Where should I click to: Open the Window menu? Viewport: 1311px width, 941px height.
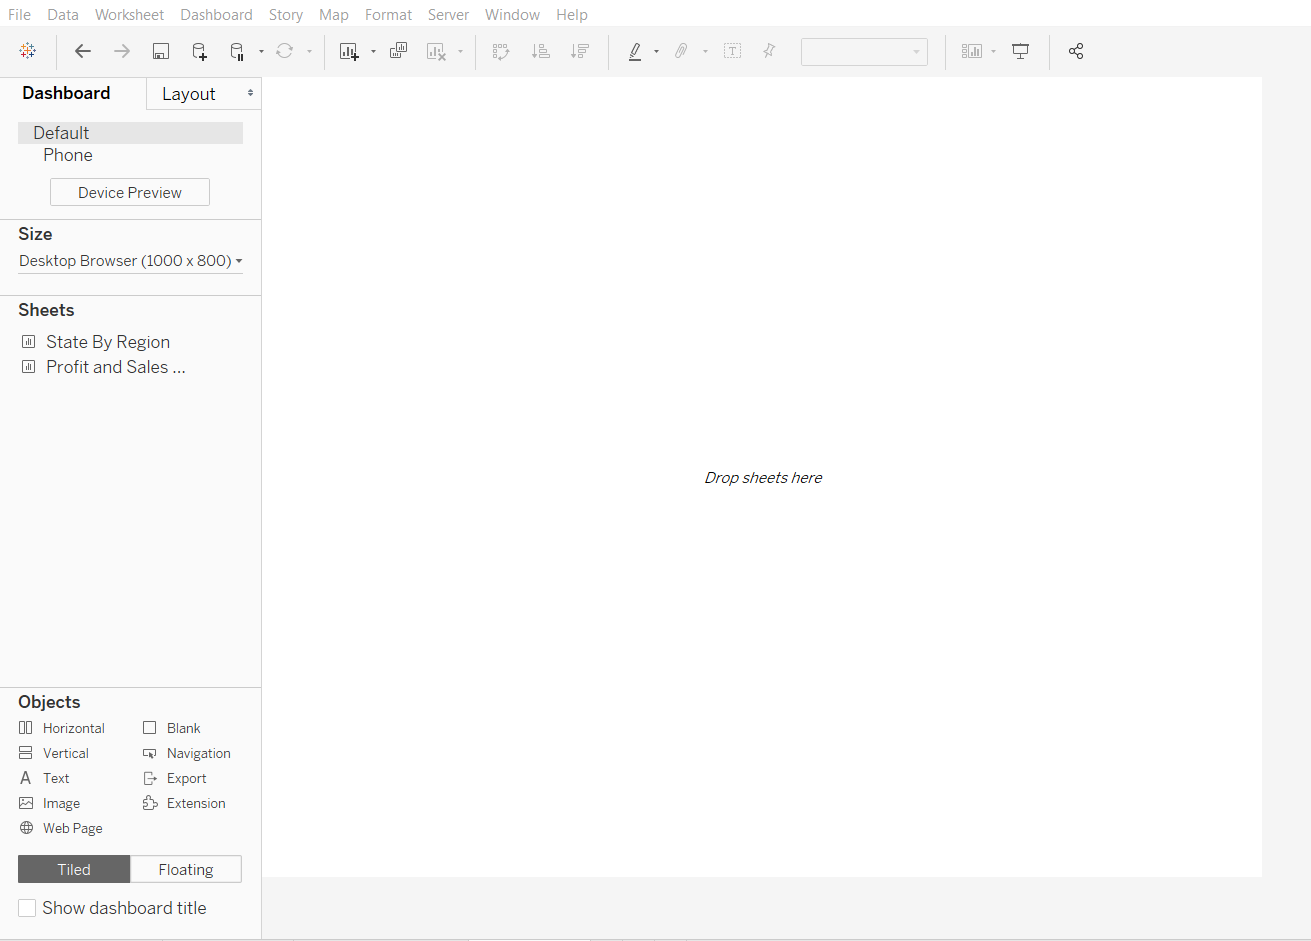[x=512, y=15]
